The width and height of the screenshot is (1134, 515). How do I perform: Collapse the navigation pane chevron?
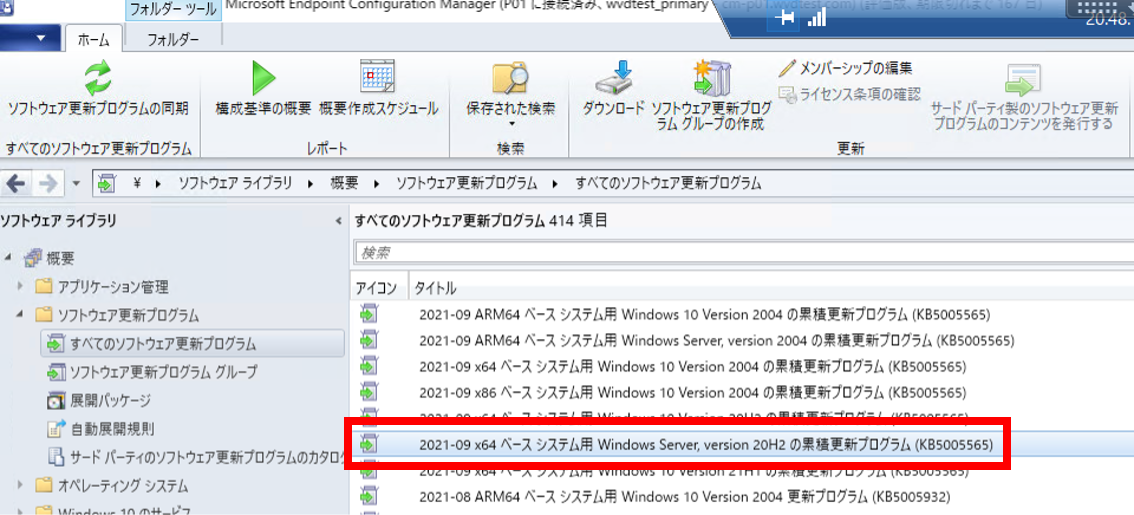coord(338,221)
